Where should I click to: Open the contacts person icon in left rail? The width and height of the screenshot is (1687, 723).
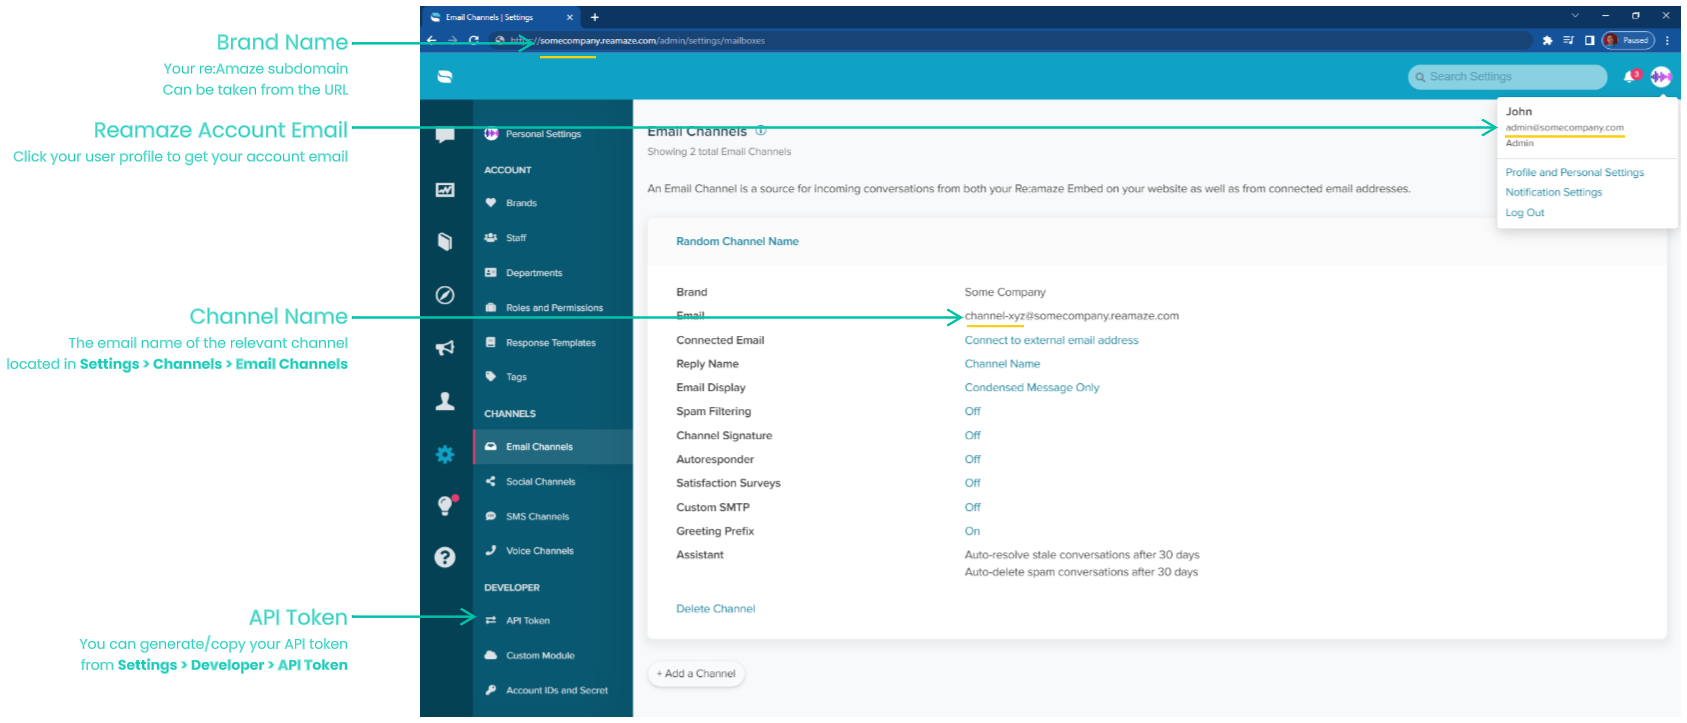pyautogui.click(x=445, y=401)
